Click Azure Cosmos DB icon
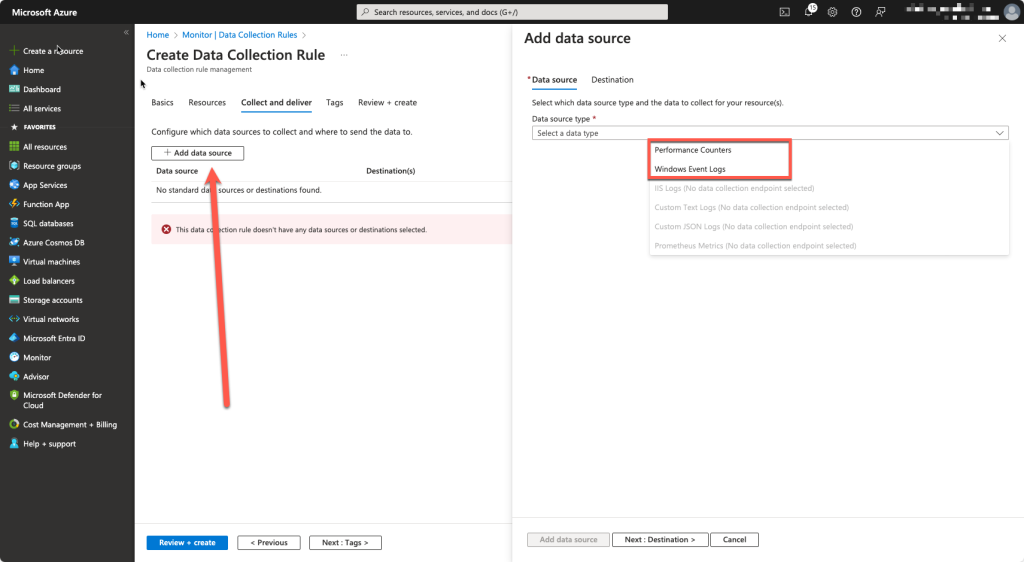The height and width of the screenshot is (562, 1024). coord(14,242)
